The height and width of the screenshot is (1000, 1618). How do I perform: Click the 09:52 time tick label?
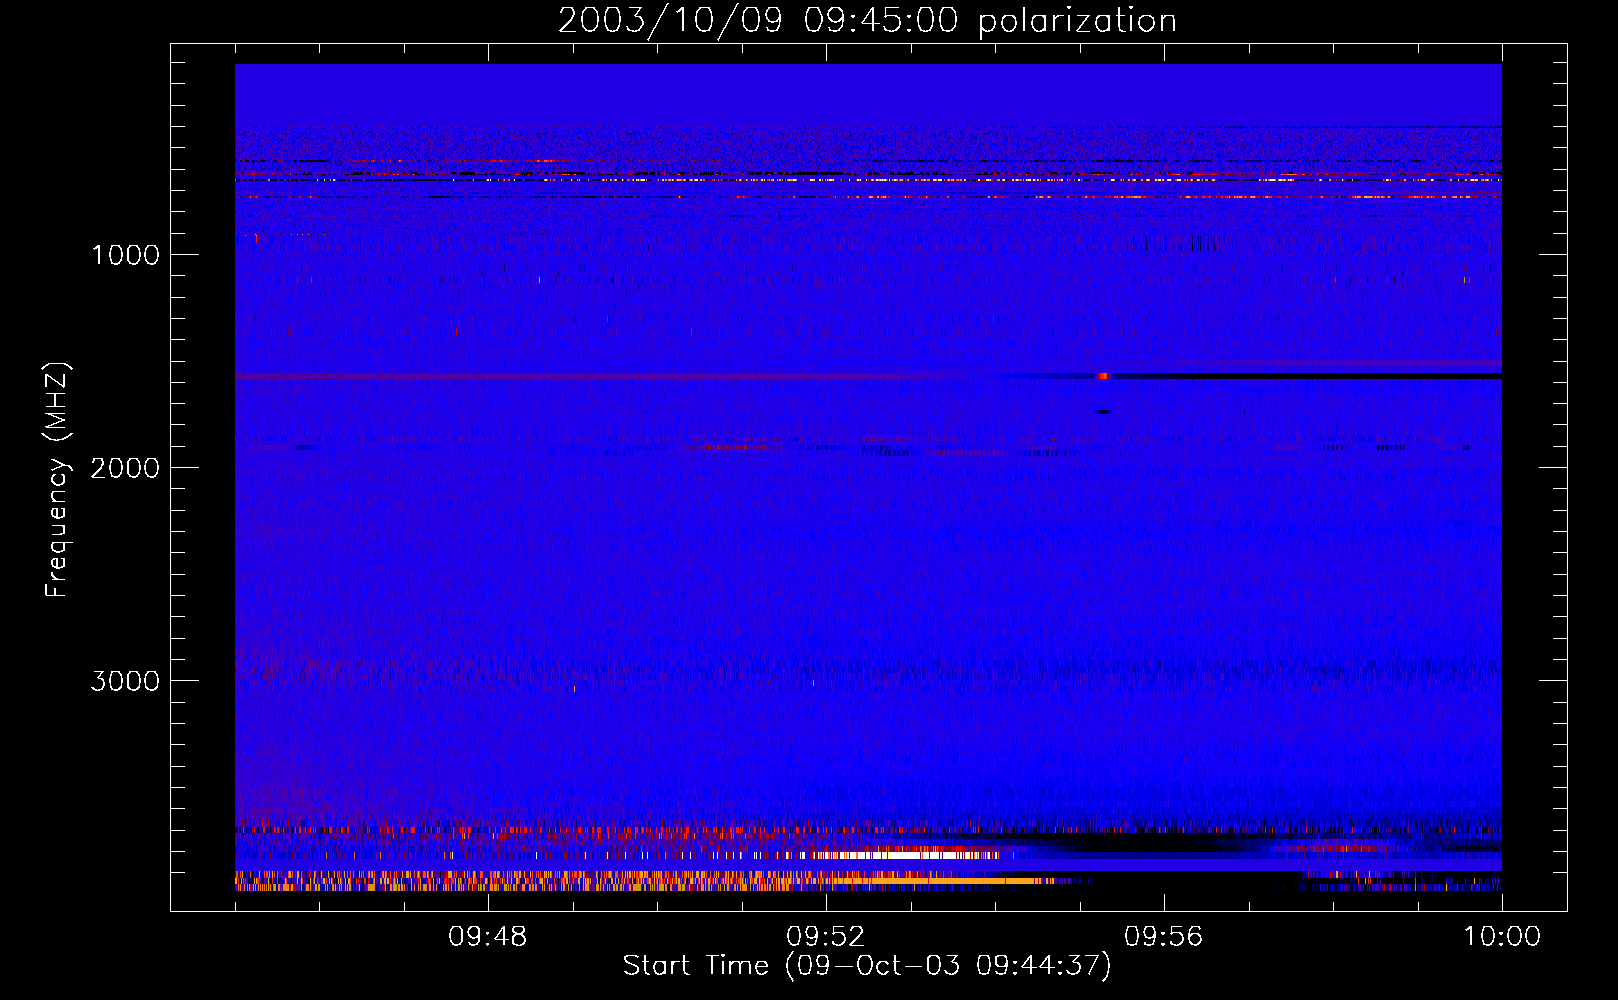coord(825,937)
